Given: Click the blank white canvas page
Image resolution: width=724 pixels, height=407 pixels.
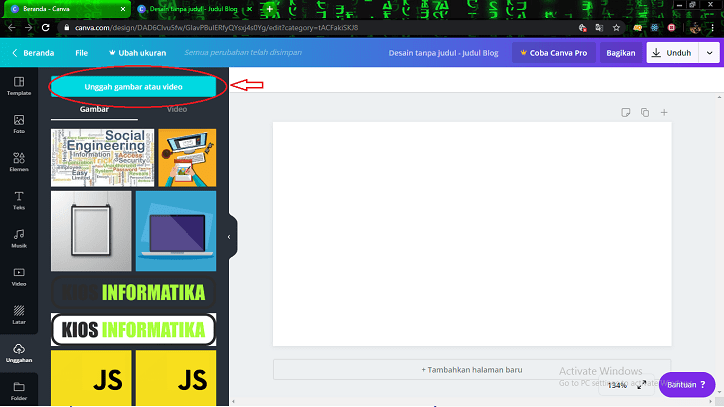Looking at the screenshot, I should [x=472, y=234].
